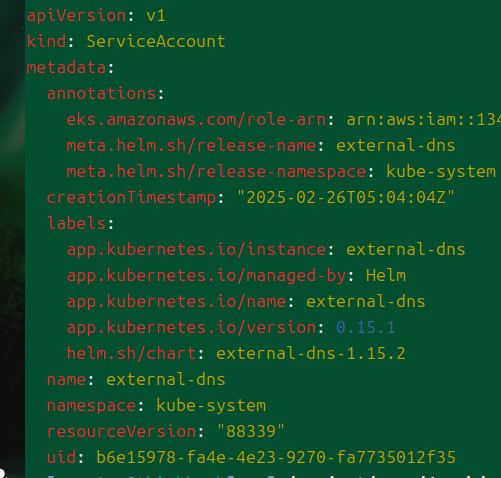501x478 pixels.
Task: Click the namespace key
Action: point(91,406)
